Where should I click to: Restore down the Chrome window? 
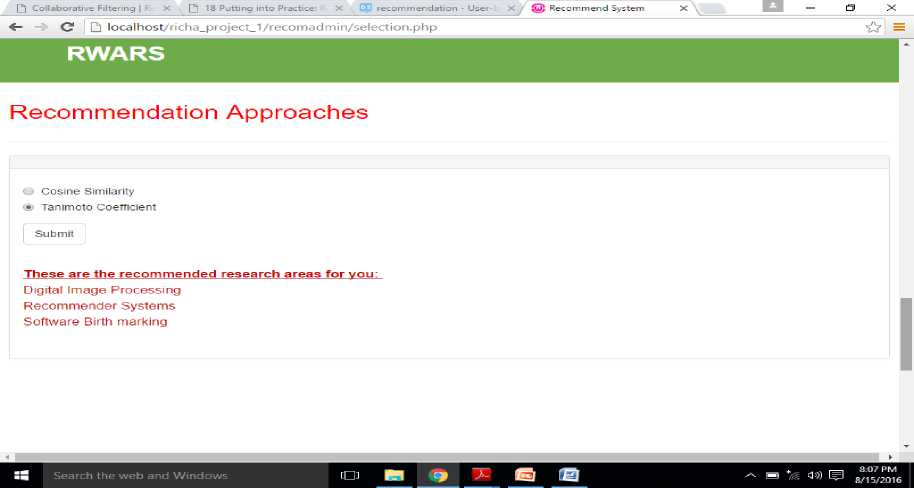click(850, 8)
